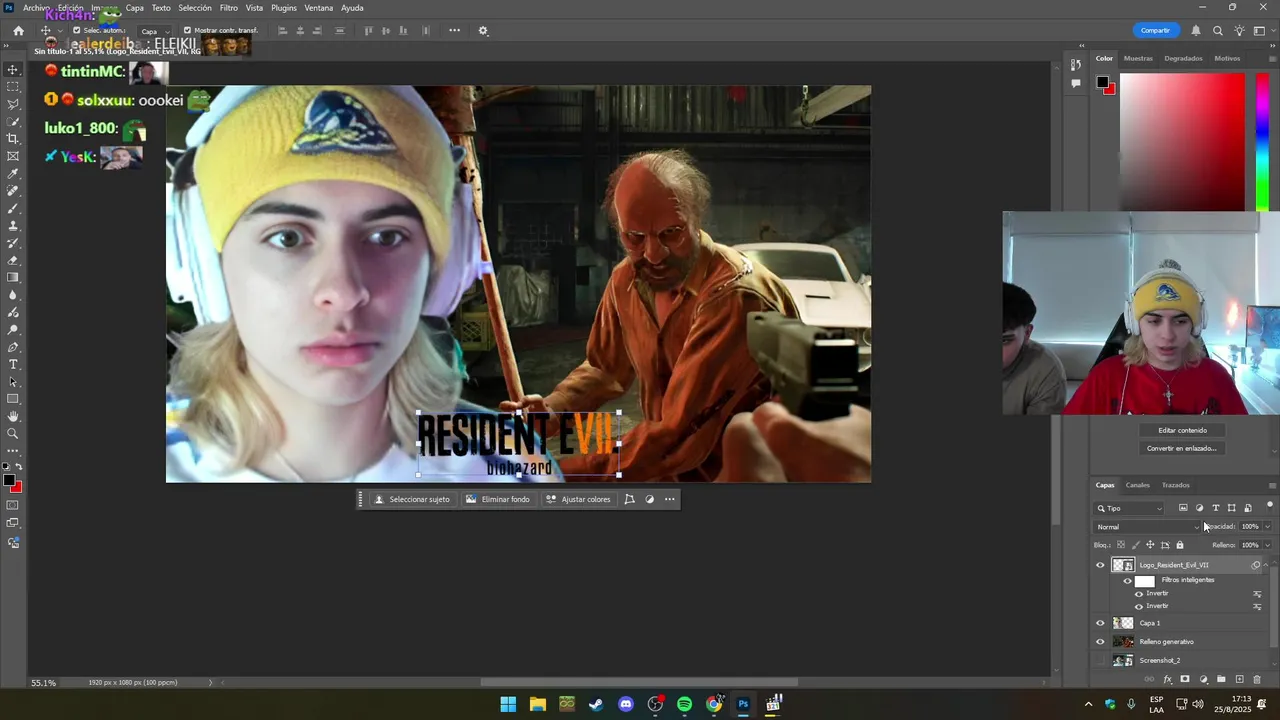Show the Screenshot_2 layer
Screen dimensions: 1280x720
tap(1100, 661)
